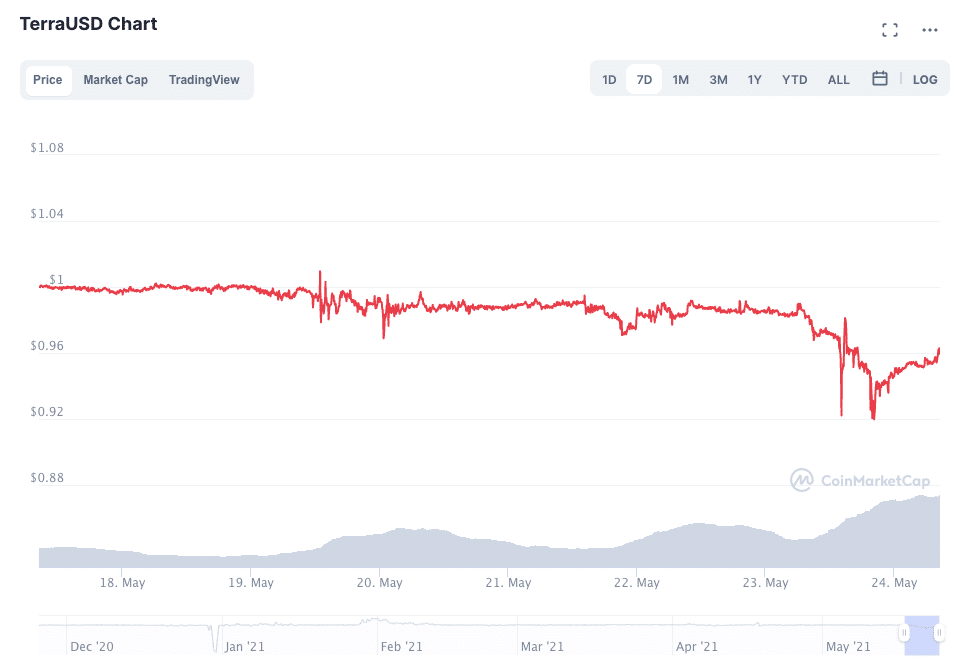Show ALL time price history

tap(839, 80)
